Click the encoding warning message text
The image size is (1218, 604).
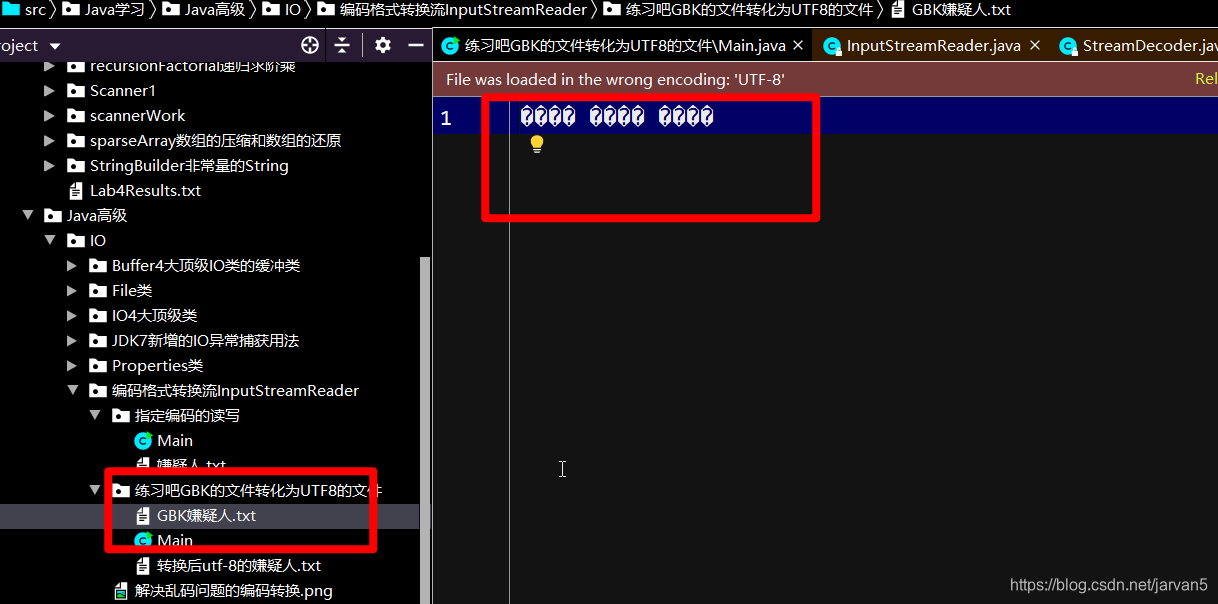click(x=615, y=79)
